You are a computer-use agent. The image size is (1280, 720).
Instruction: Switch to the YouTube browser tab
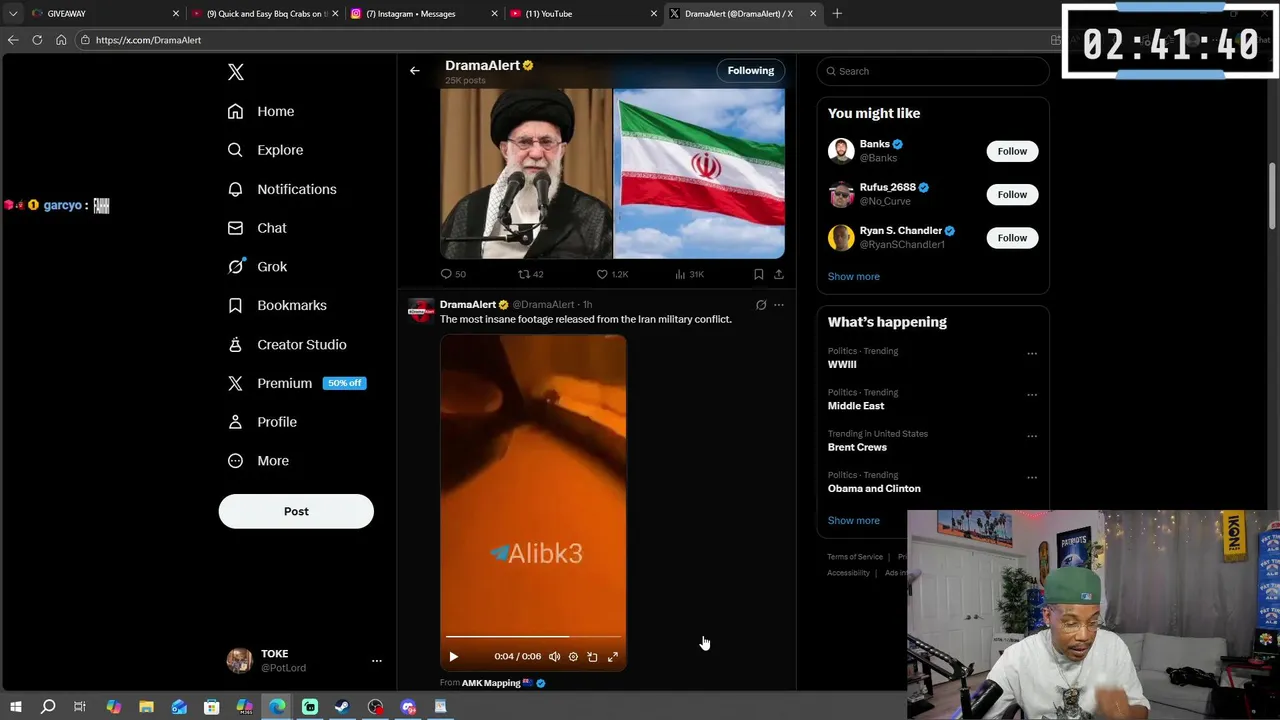point(582,14)
